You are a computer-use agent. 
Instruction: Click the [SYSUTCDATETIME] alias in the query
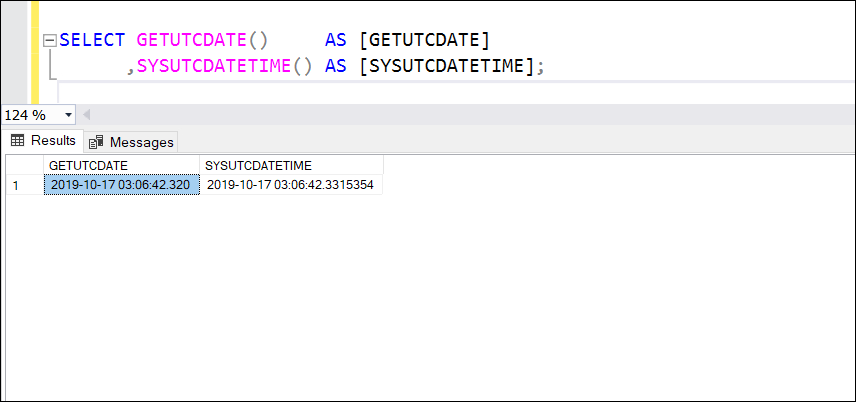[x=446, y=66]
